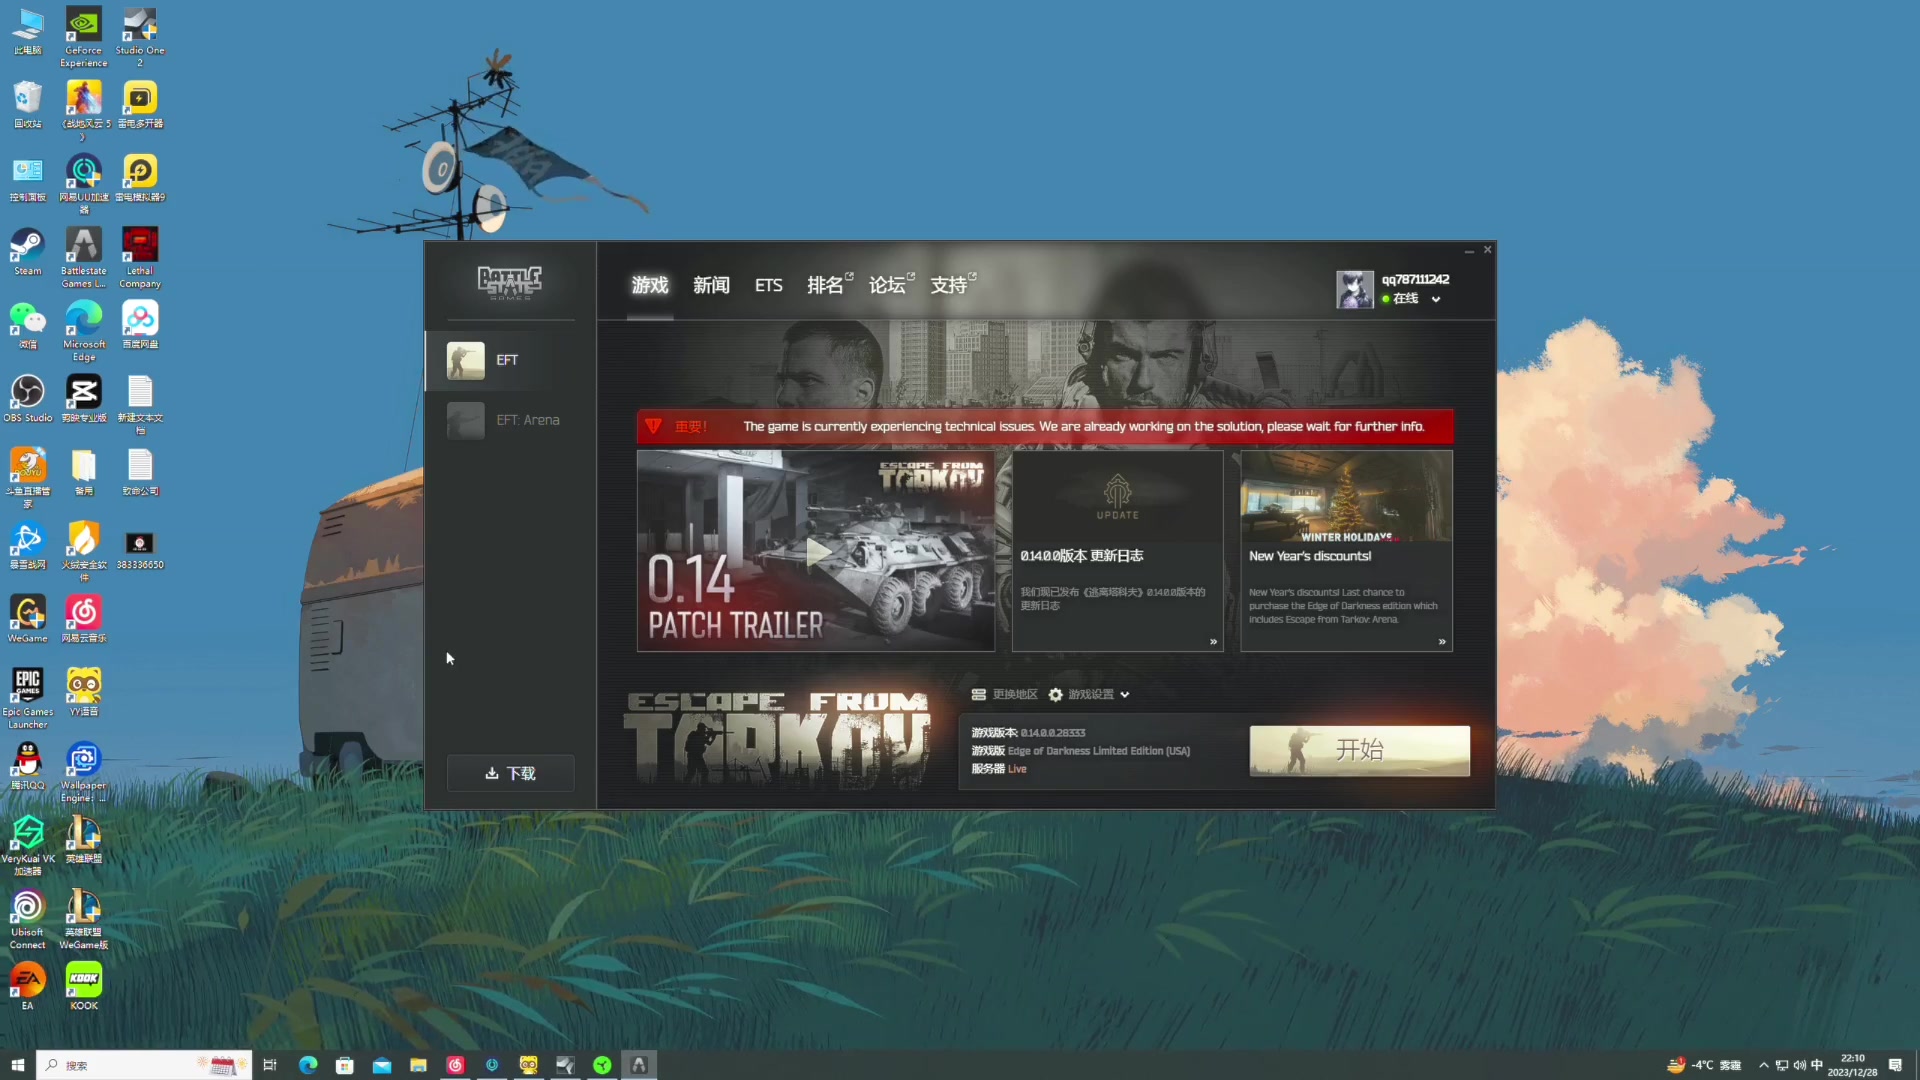Open the notification center icon
The width and height of the screenshot is (1920, 1080).
[1895, 1065]
